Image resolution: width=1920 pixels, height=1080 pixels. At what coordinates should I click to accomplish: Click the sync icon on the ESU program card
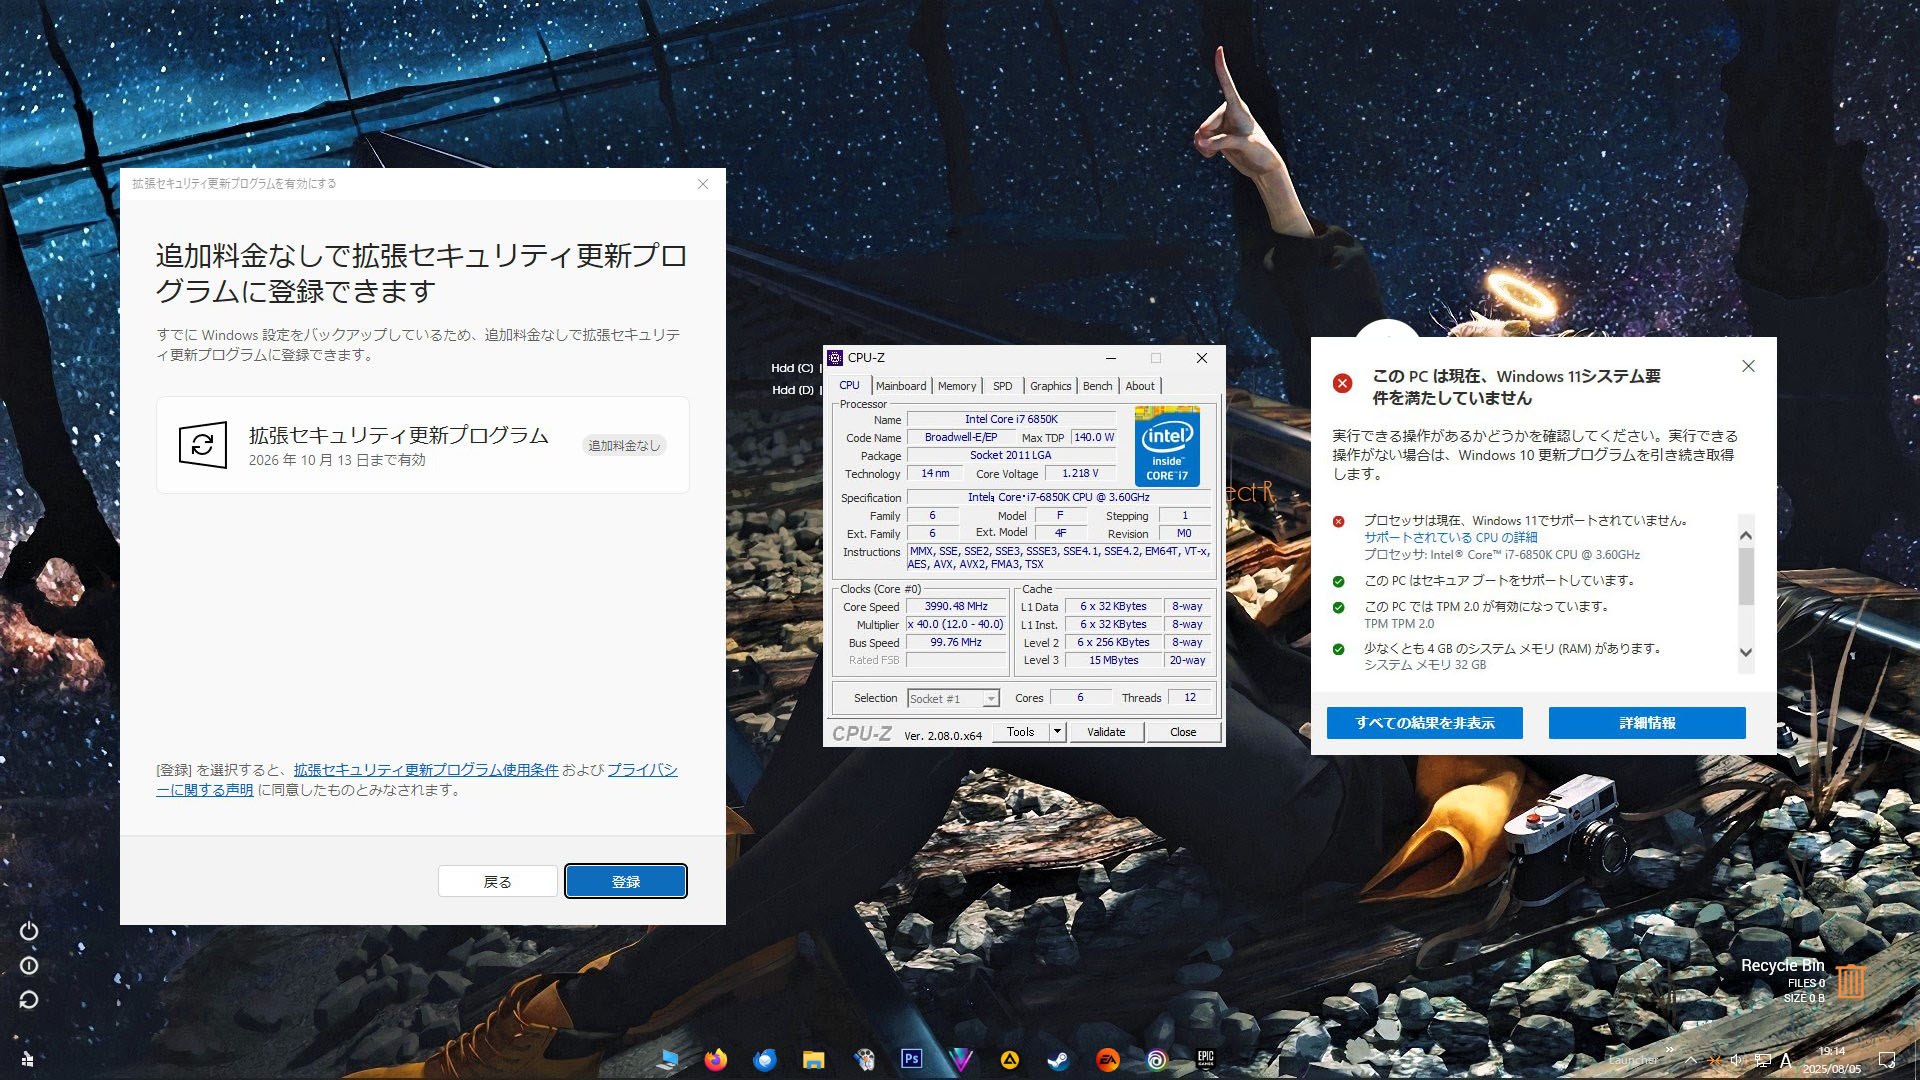(x=203, y=445)
